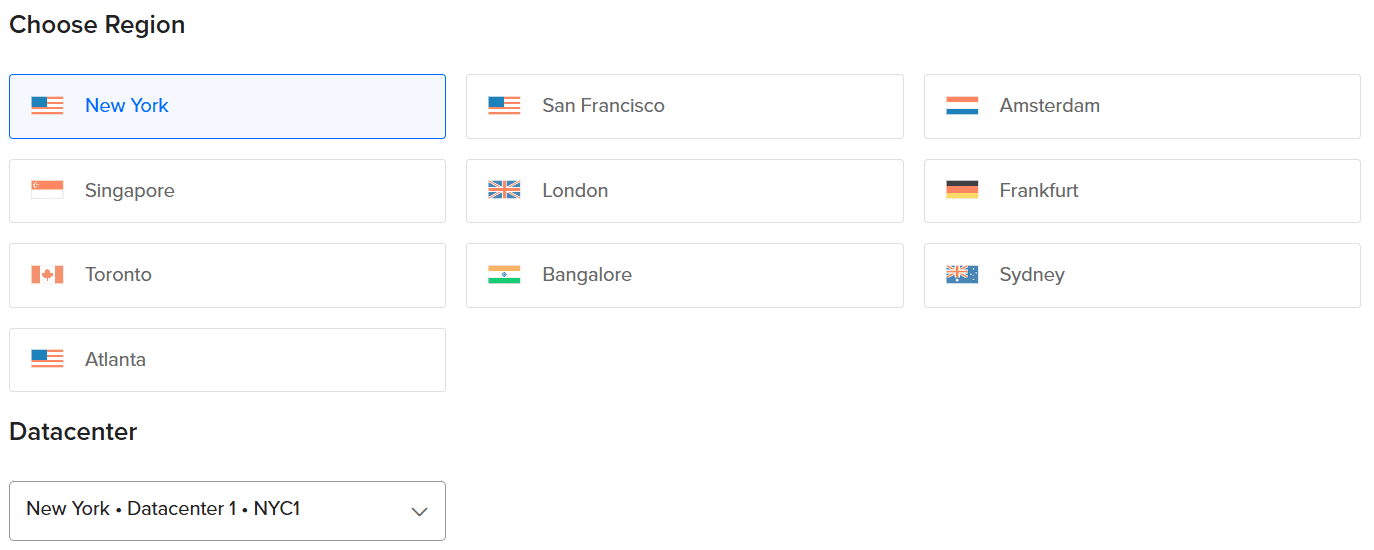Click the Union Jack flag beside London
The width and height of the screenshot is (1374, 550).
[504, 190]
